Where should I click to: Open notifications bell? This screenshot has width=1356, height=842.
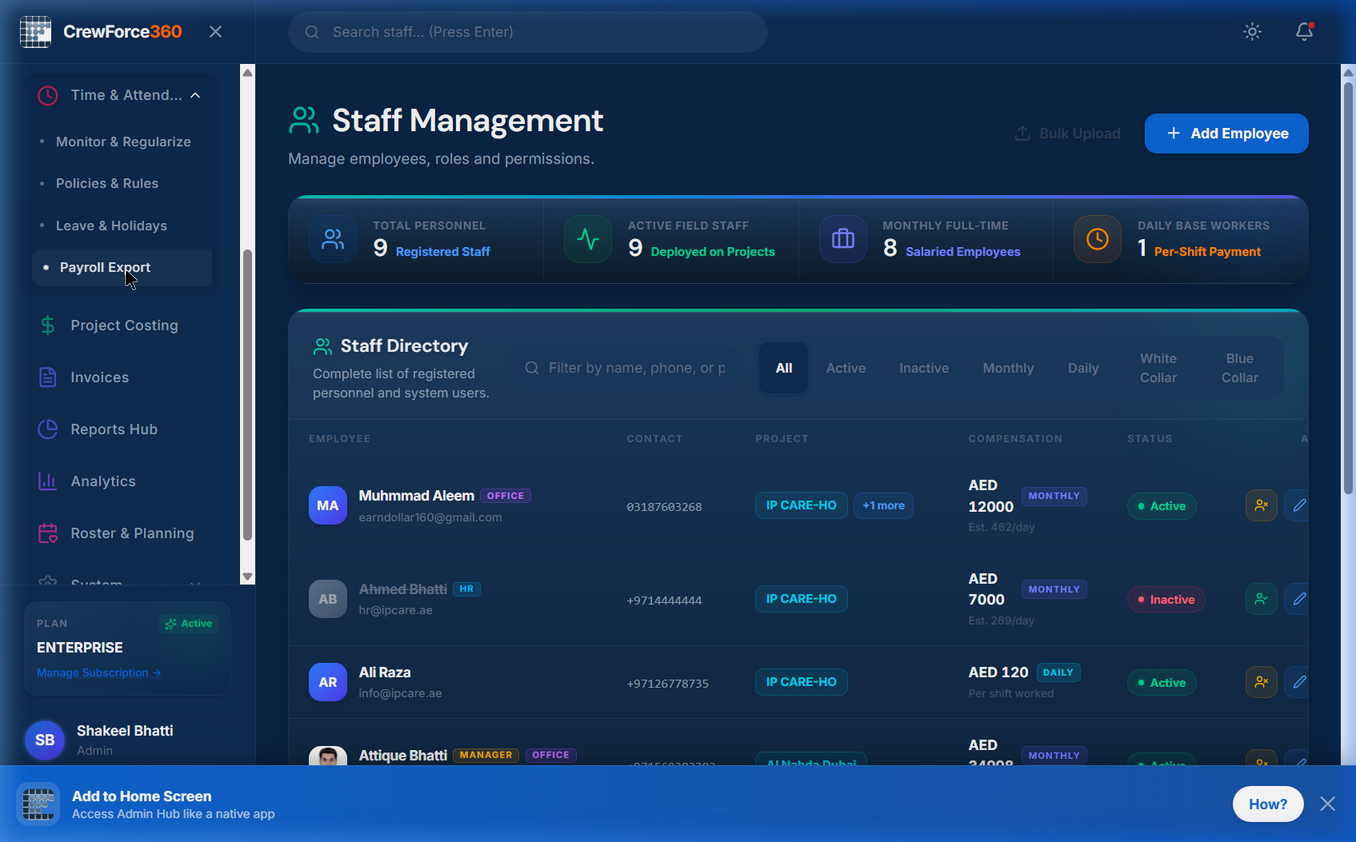pyautogui.click(x=1304, y=32)
